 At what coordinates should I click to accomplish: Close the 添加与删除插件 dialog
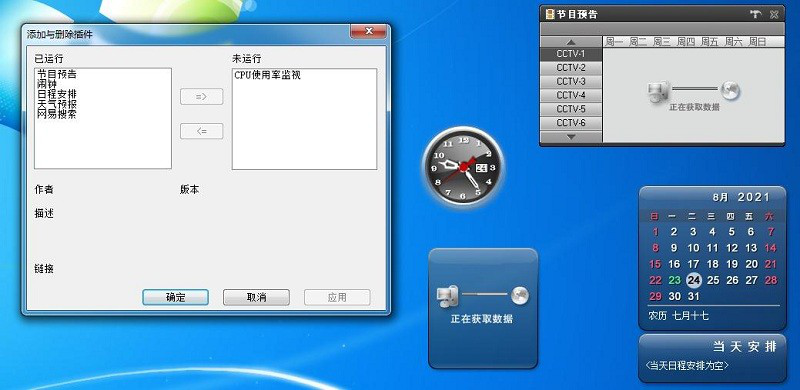pyautogui.click(x=368, y=31)
